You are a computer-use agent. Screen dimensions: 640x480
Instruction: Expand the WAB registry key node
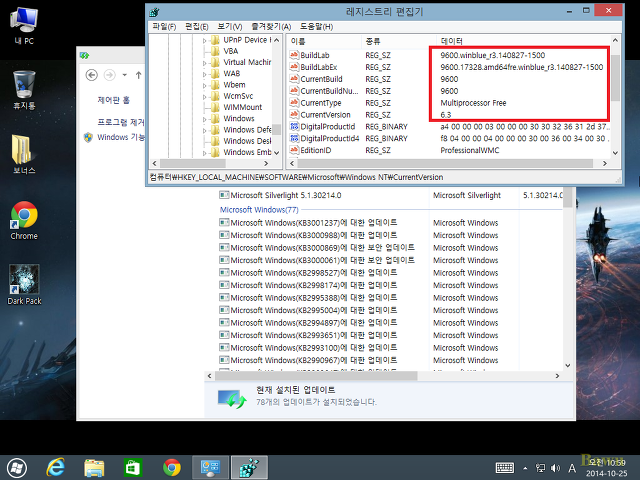coord(204,74)
